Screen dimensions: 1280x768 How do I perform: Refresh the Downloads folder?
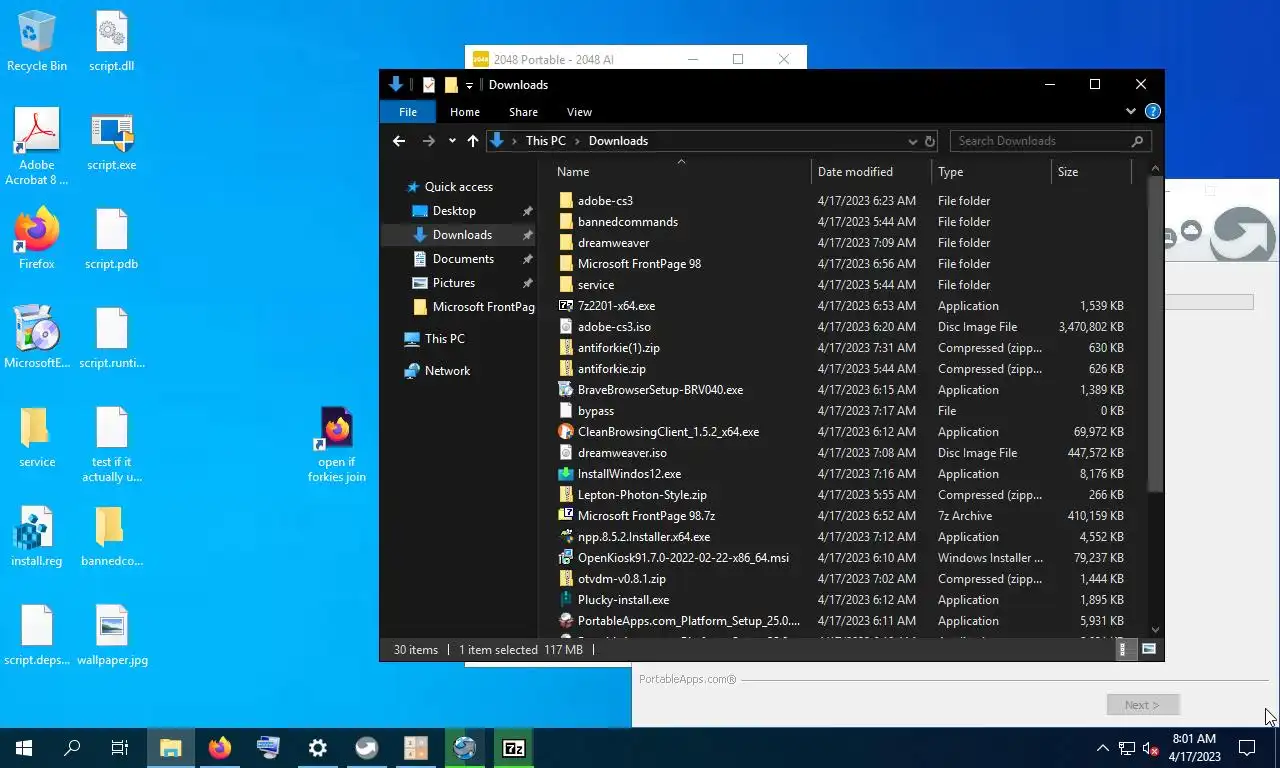click(x=930, y=142)
